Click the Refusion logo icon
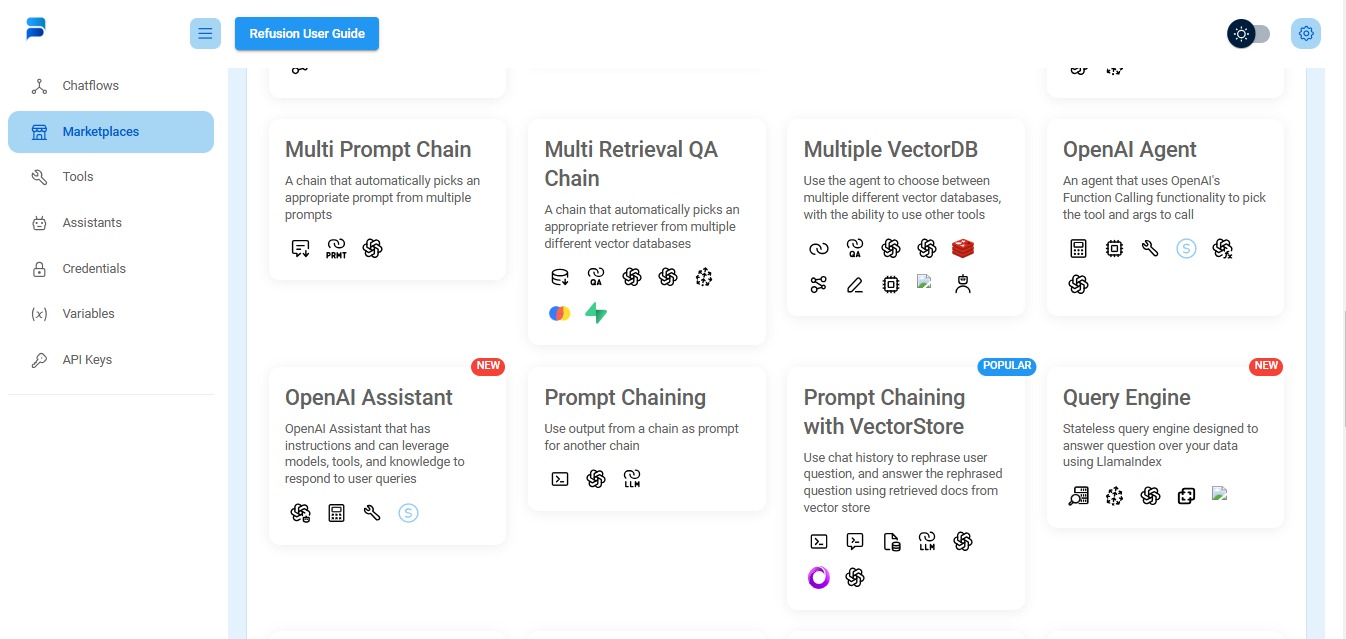1346x639 pixels. tap(36, 29)
